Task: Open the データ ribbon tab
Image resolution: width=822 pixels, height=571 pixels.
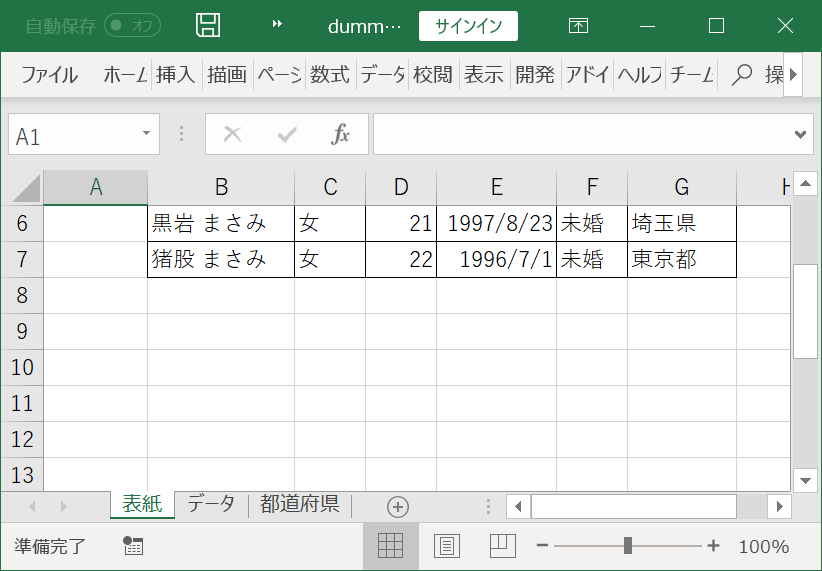Action: pos(382,75)
